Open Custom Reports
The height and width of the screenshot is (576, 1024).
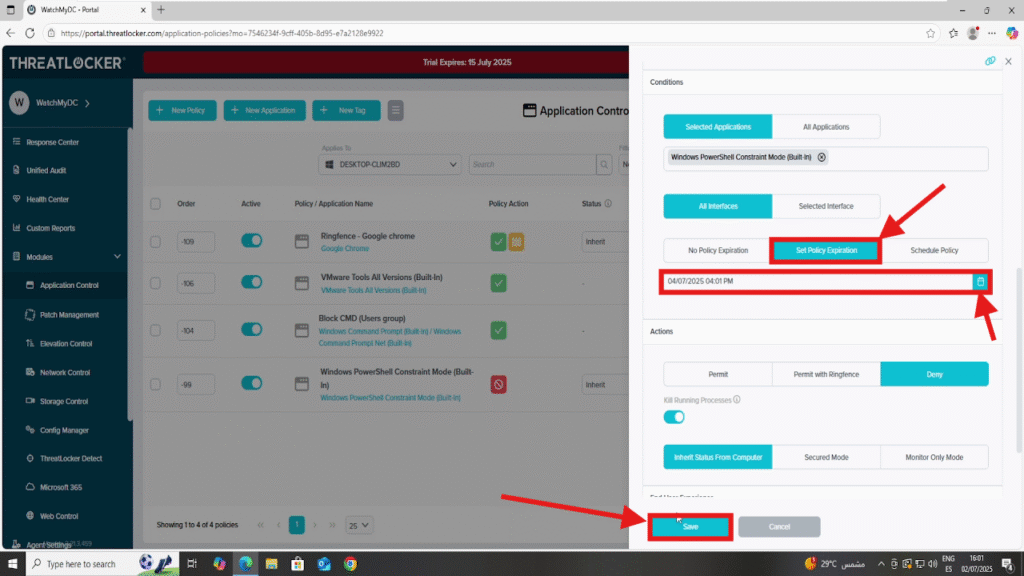(x=50, y=228)
